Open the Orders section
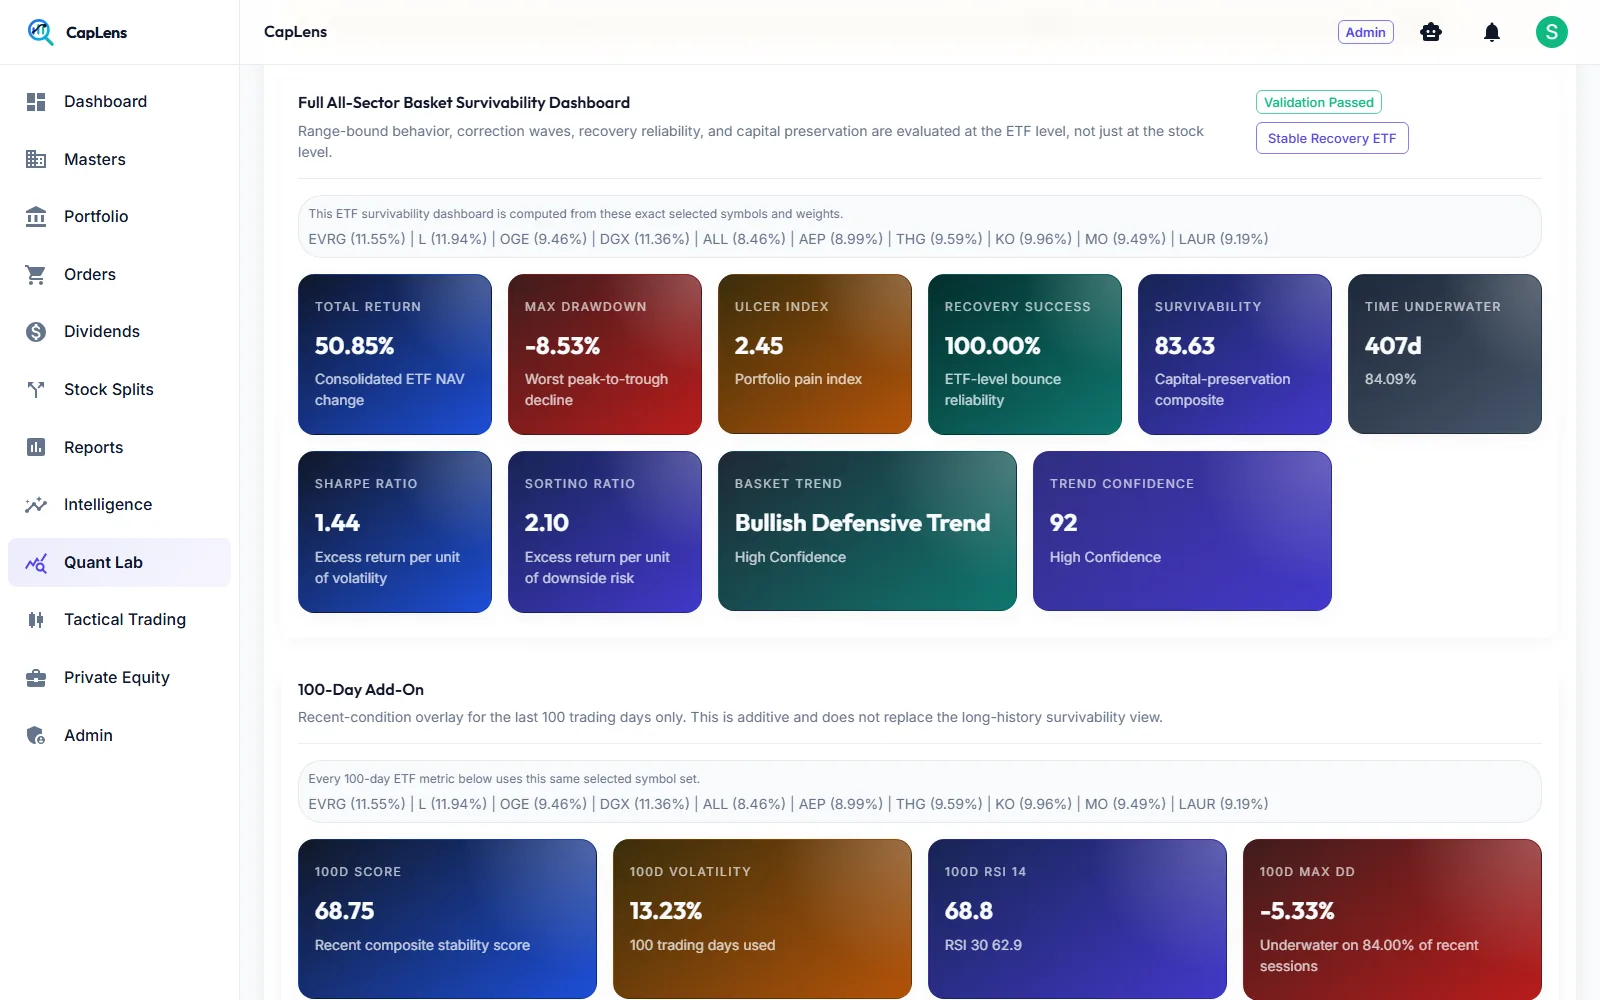Screen dimensions: 1600x1000 [119, 274]
